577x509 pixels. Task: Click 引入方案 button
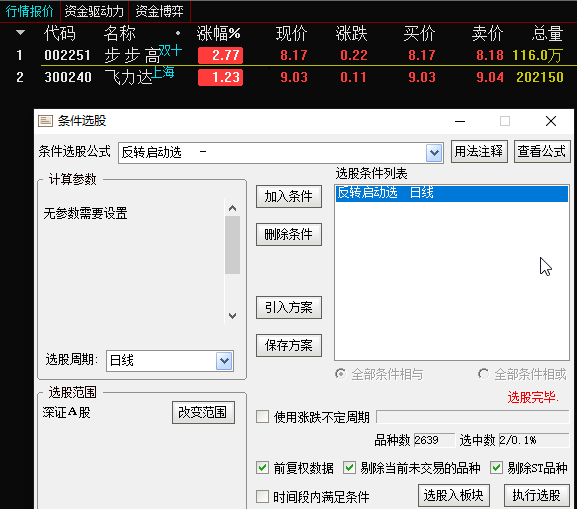coord(289,307)
